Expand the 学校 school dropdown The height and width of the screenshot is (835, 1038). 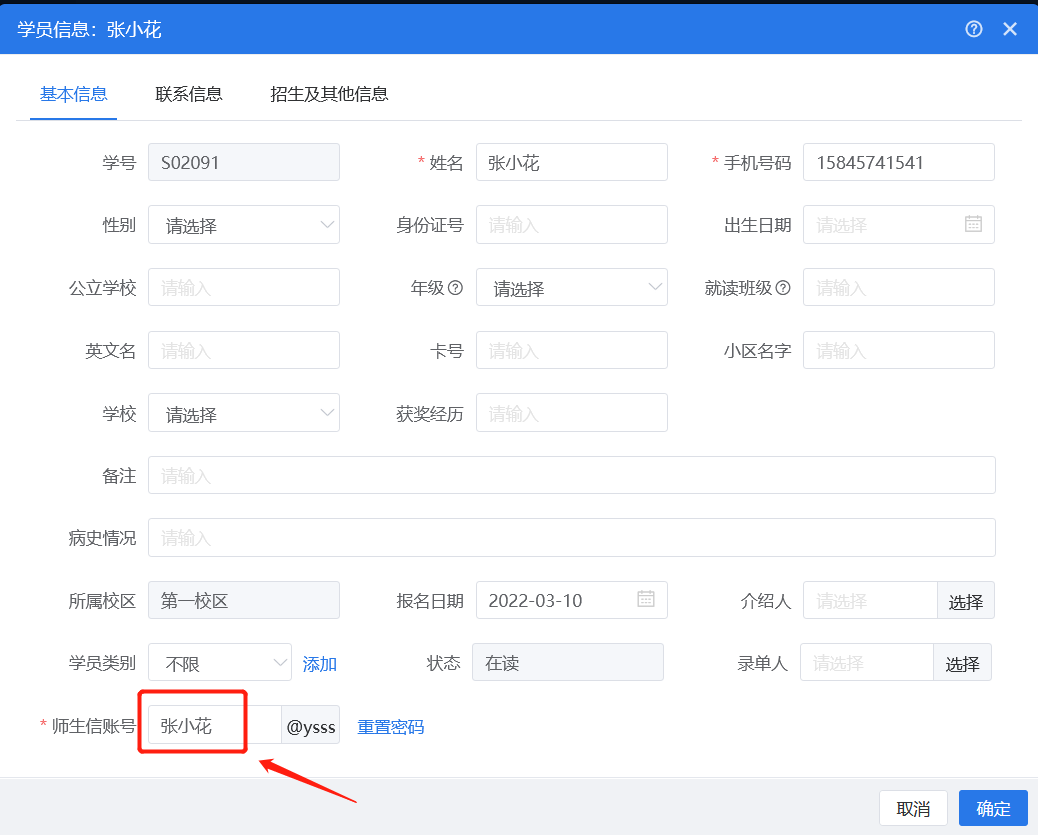(243, 412)
